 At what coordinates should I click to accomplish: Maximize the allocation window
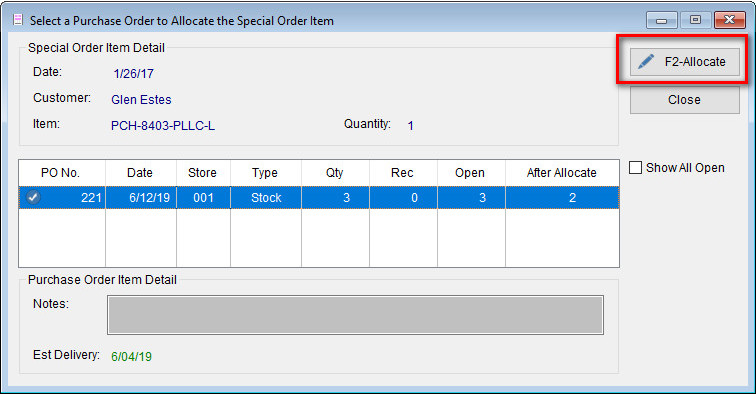695,20
